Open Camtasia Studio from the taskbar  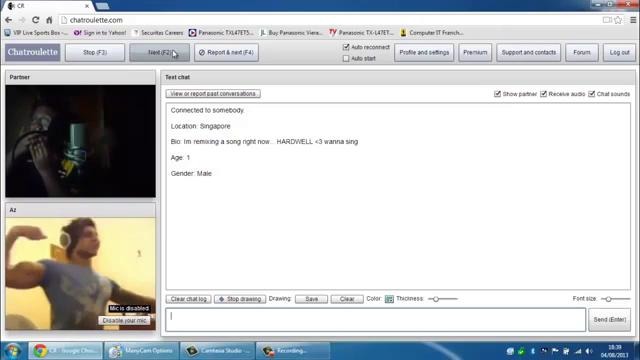click(217, 351)
